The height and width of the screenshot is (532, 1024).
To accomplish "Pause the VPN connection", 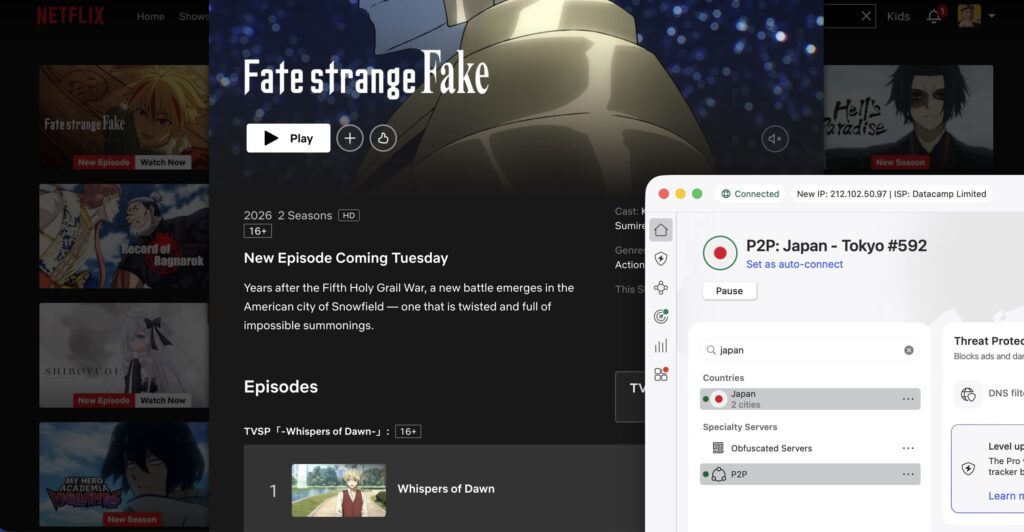I will click(x=729, y=291).
